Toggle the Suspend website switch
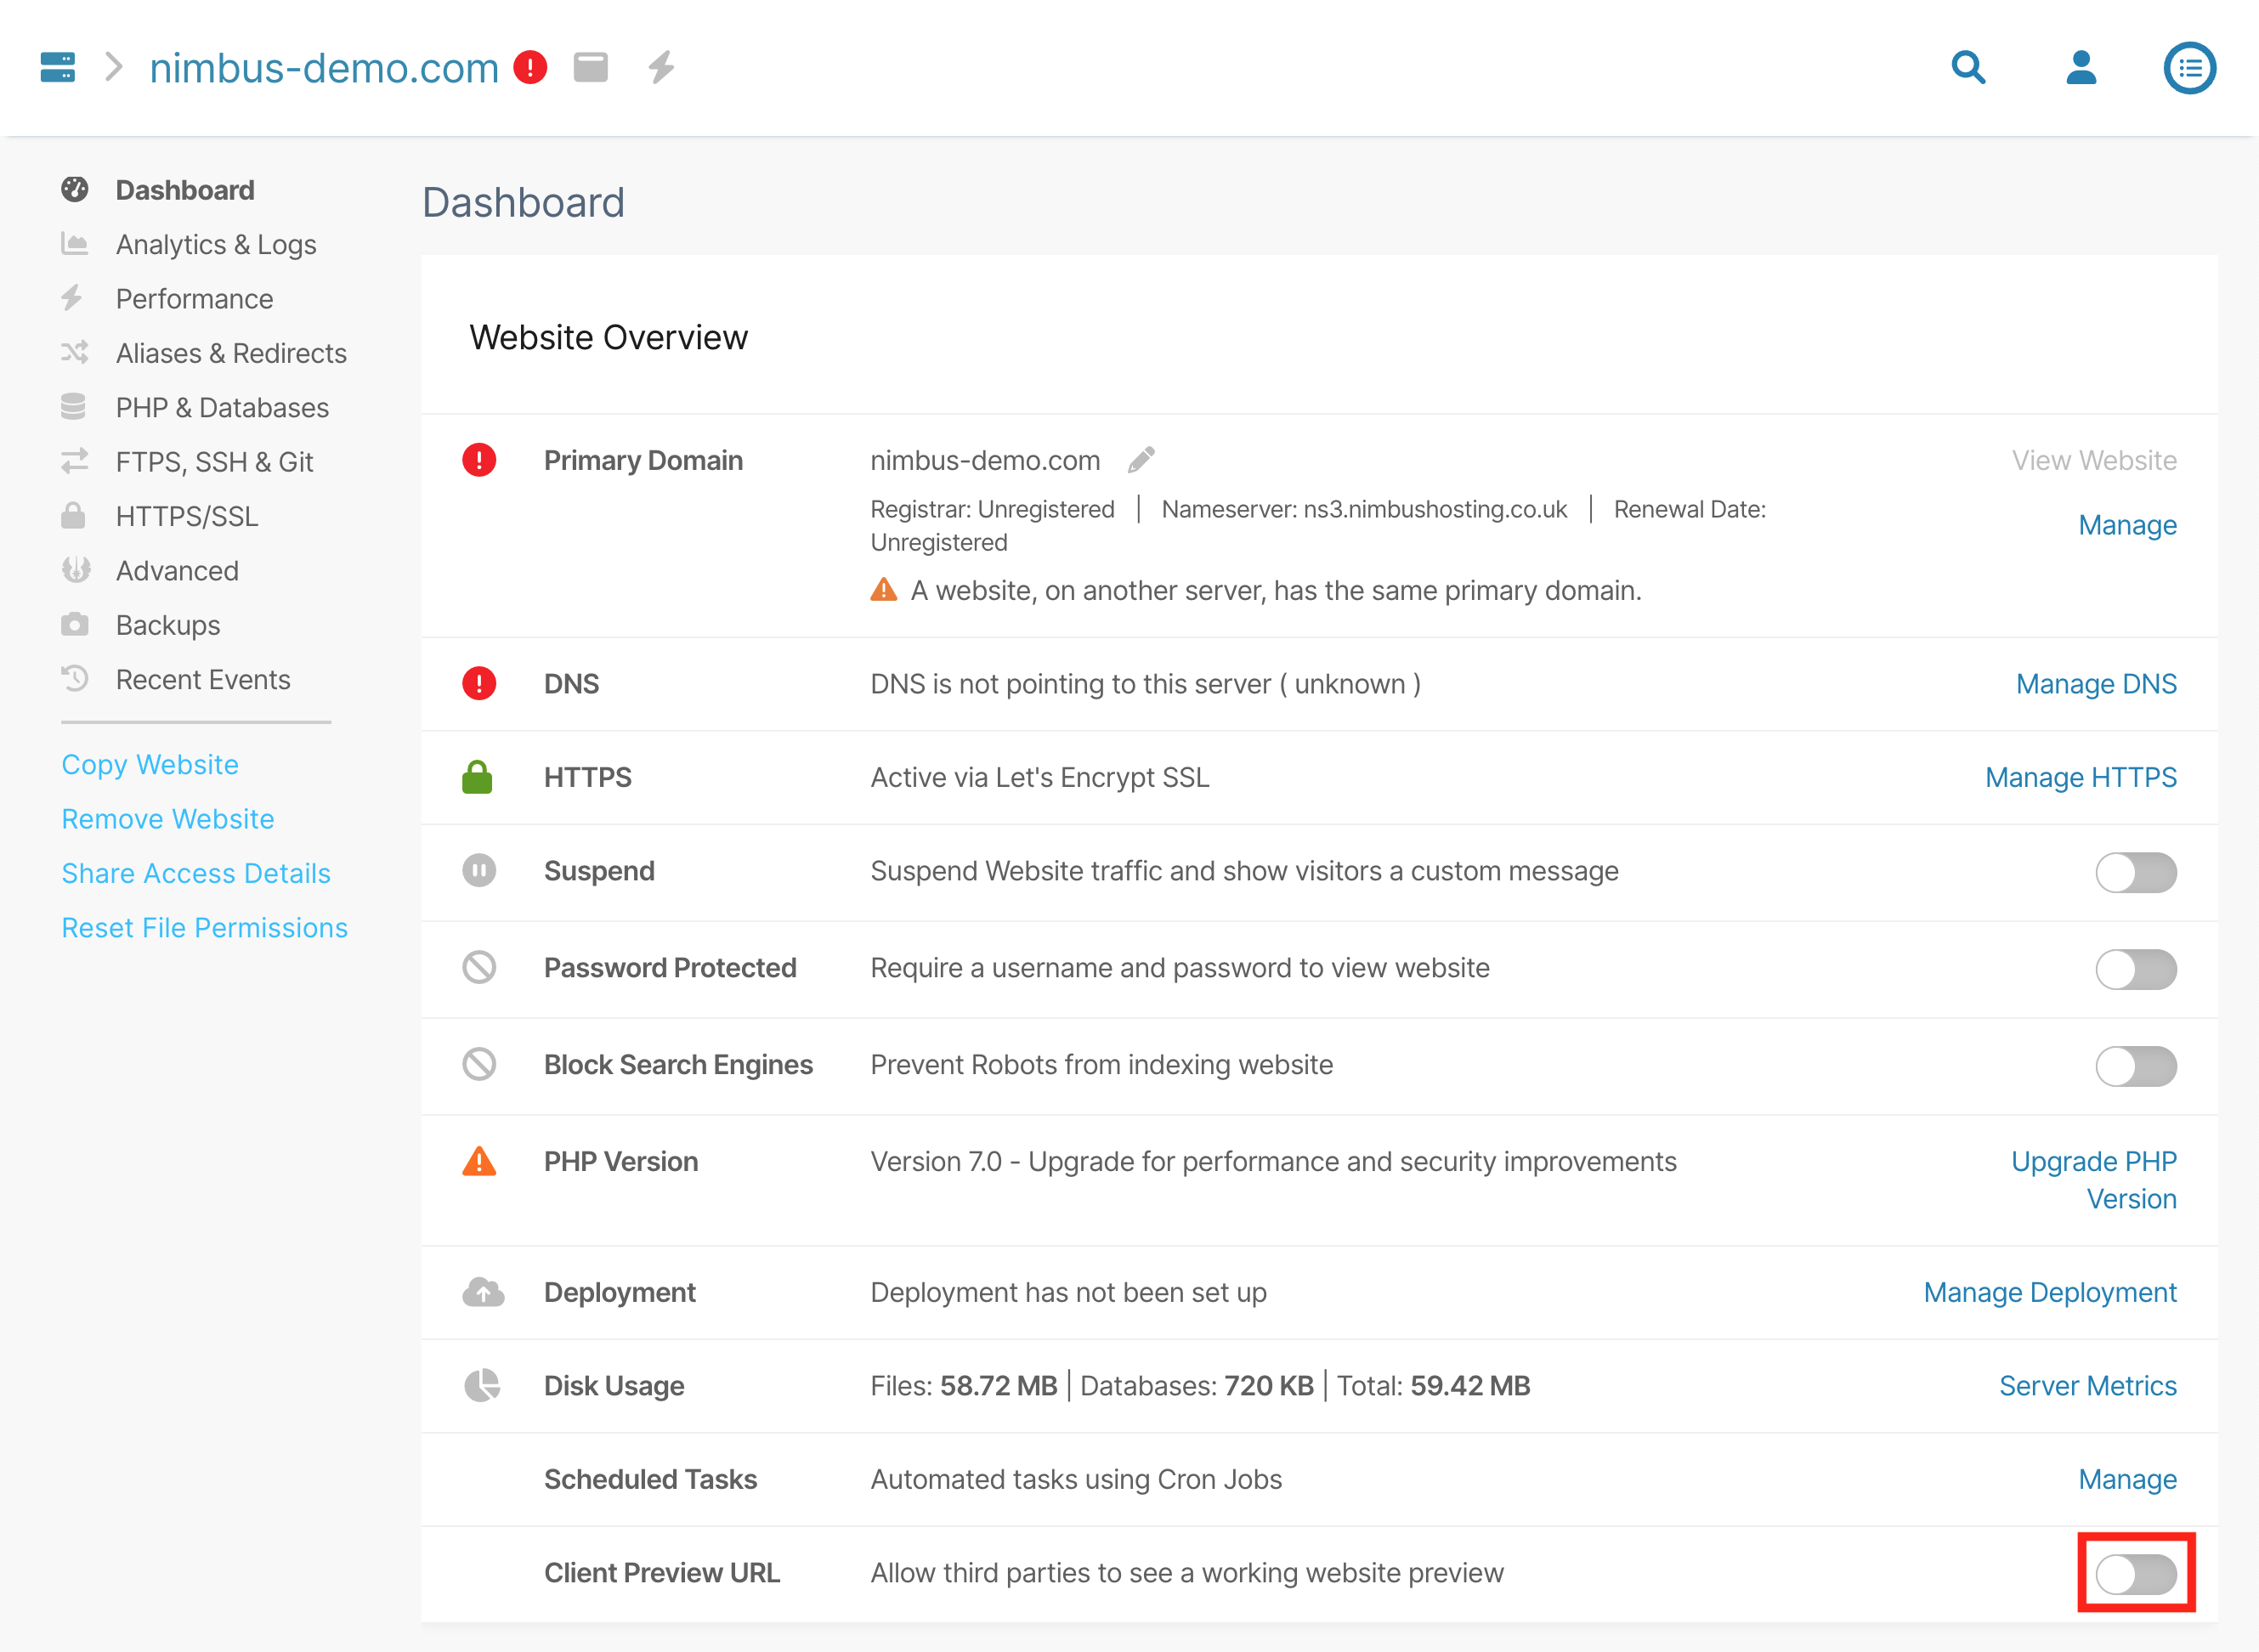Image resolution: width=2259 pixels, height=1652 pixels. pyautogui.click(x=2135, y=872)
